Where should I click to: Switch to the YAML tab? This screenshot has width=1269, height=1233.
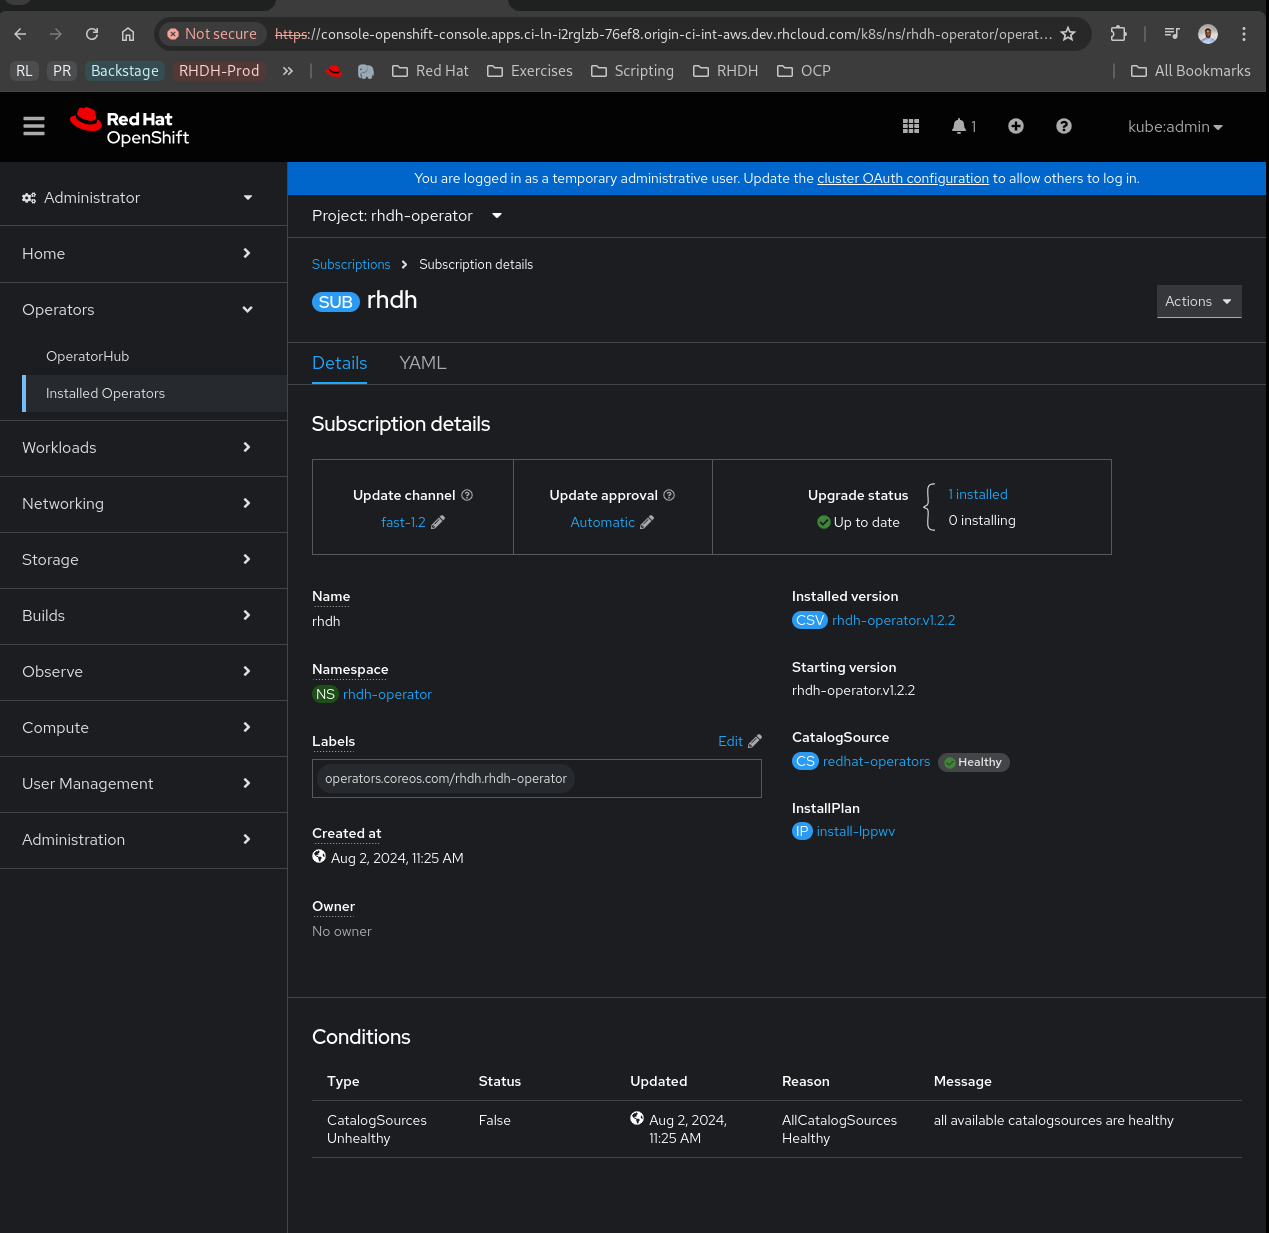tap(422, 363)
